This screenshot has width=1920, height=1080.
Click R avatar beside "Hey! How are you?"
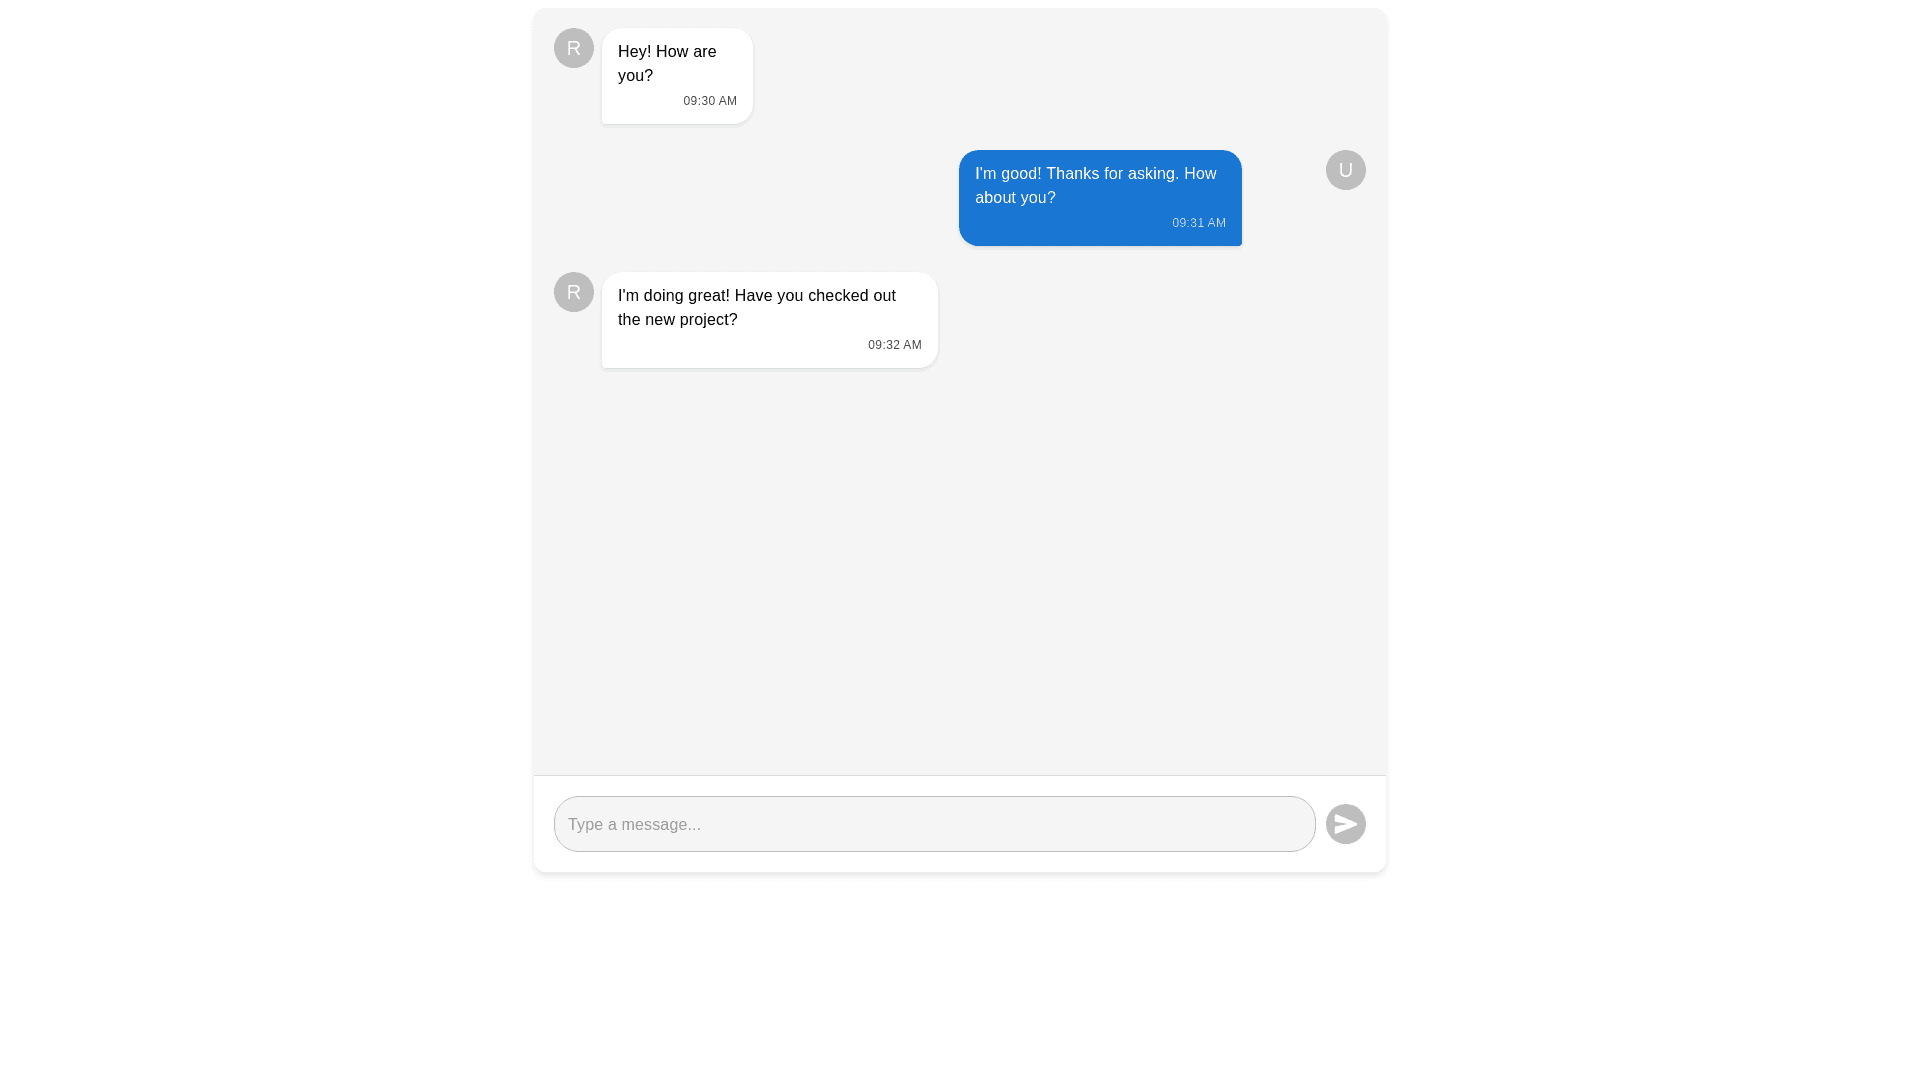pyautogui.click(x=573, y=48)
